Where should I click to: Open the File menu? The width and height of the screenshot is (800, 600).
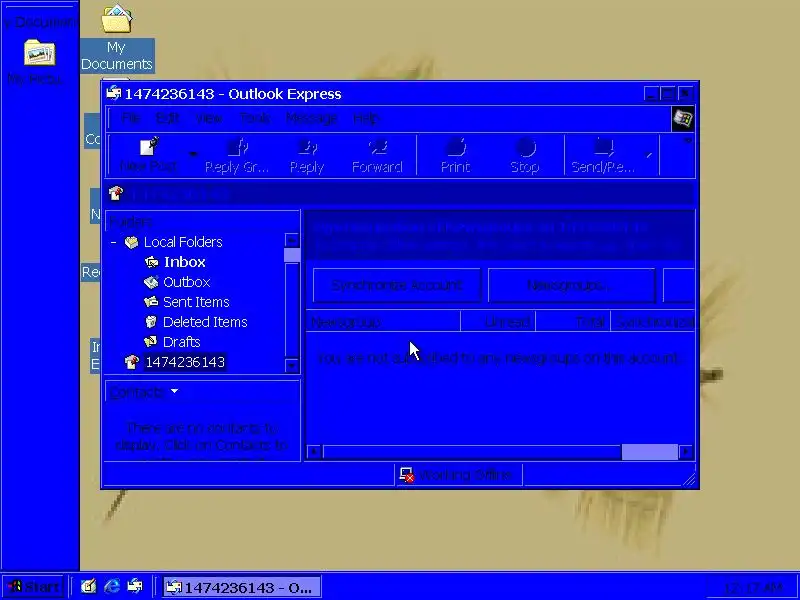click(x=131, y=118)
